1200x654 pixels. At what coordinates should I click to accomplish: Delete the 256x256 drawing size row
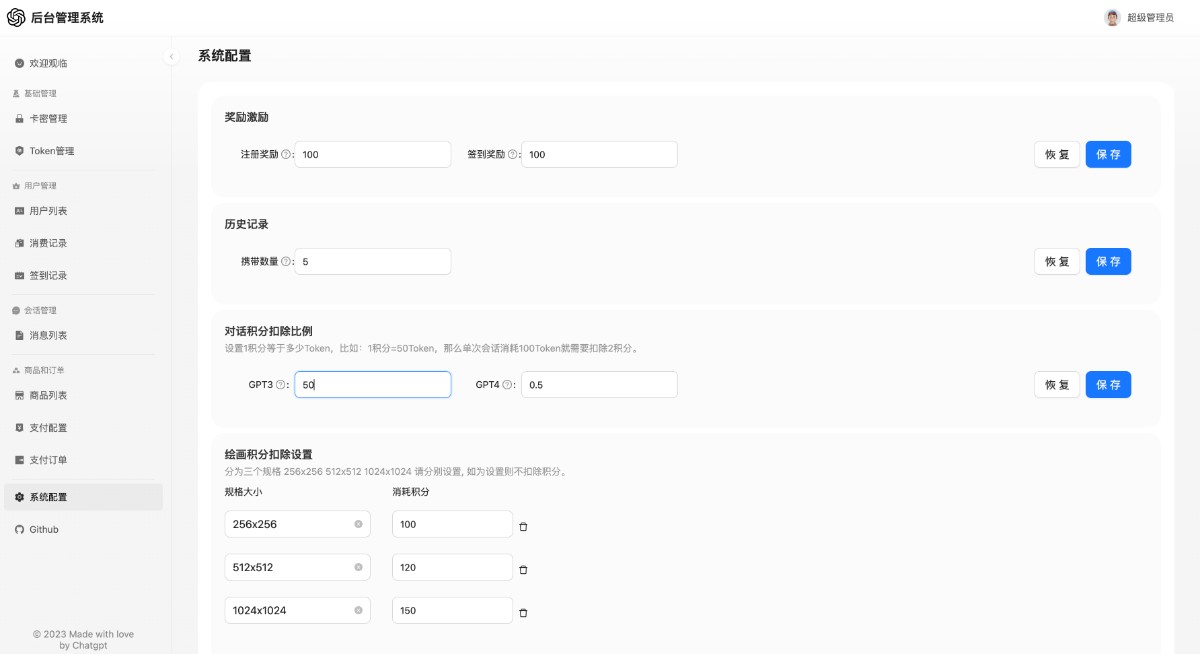pos(523,526)
